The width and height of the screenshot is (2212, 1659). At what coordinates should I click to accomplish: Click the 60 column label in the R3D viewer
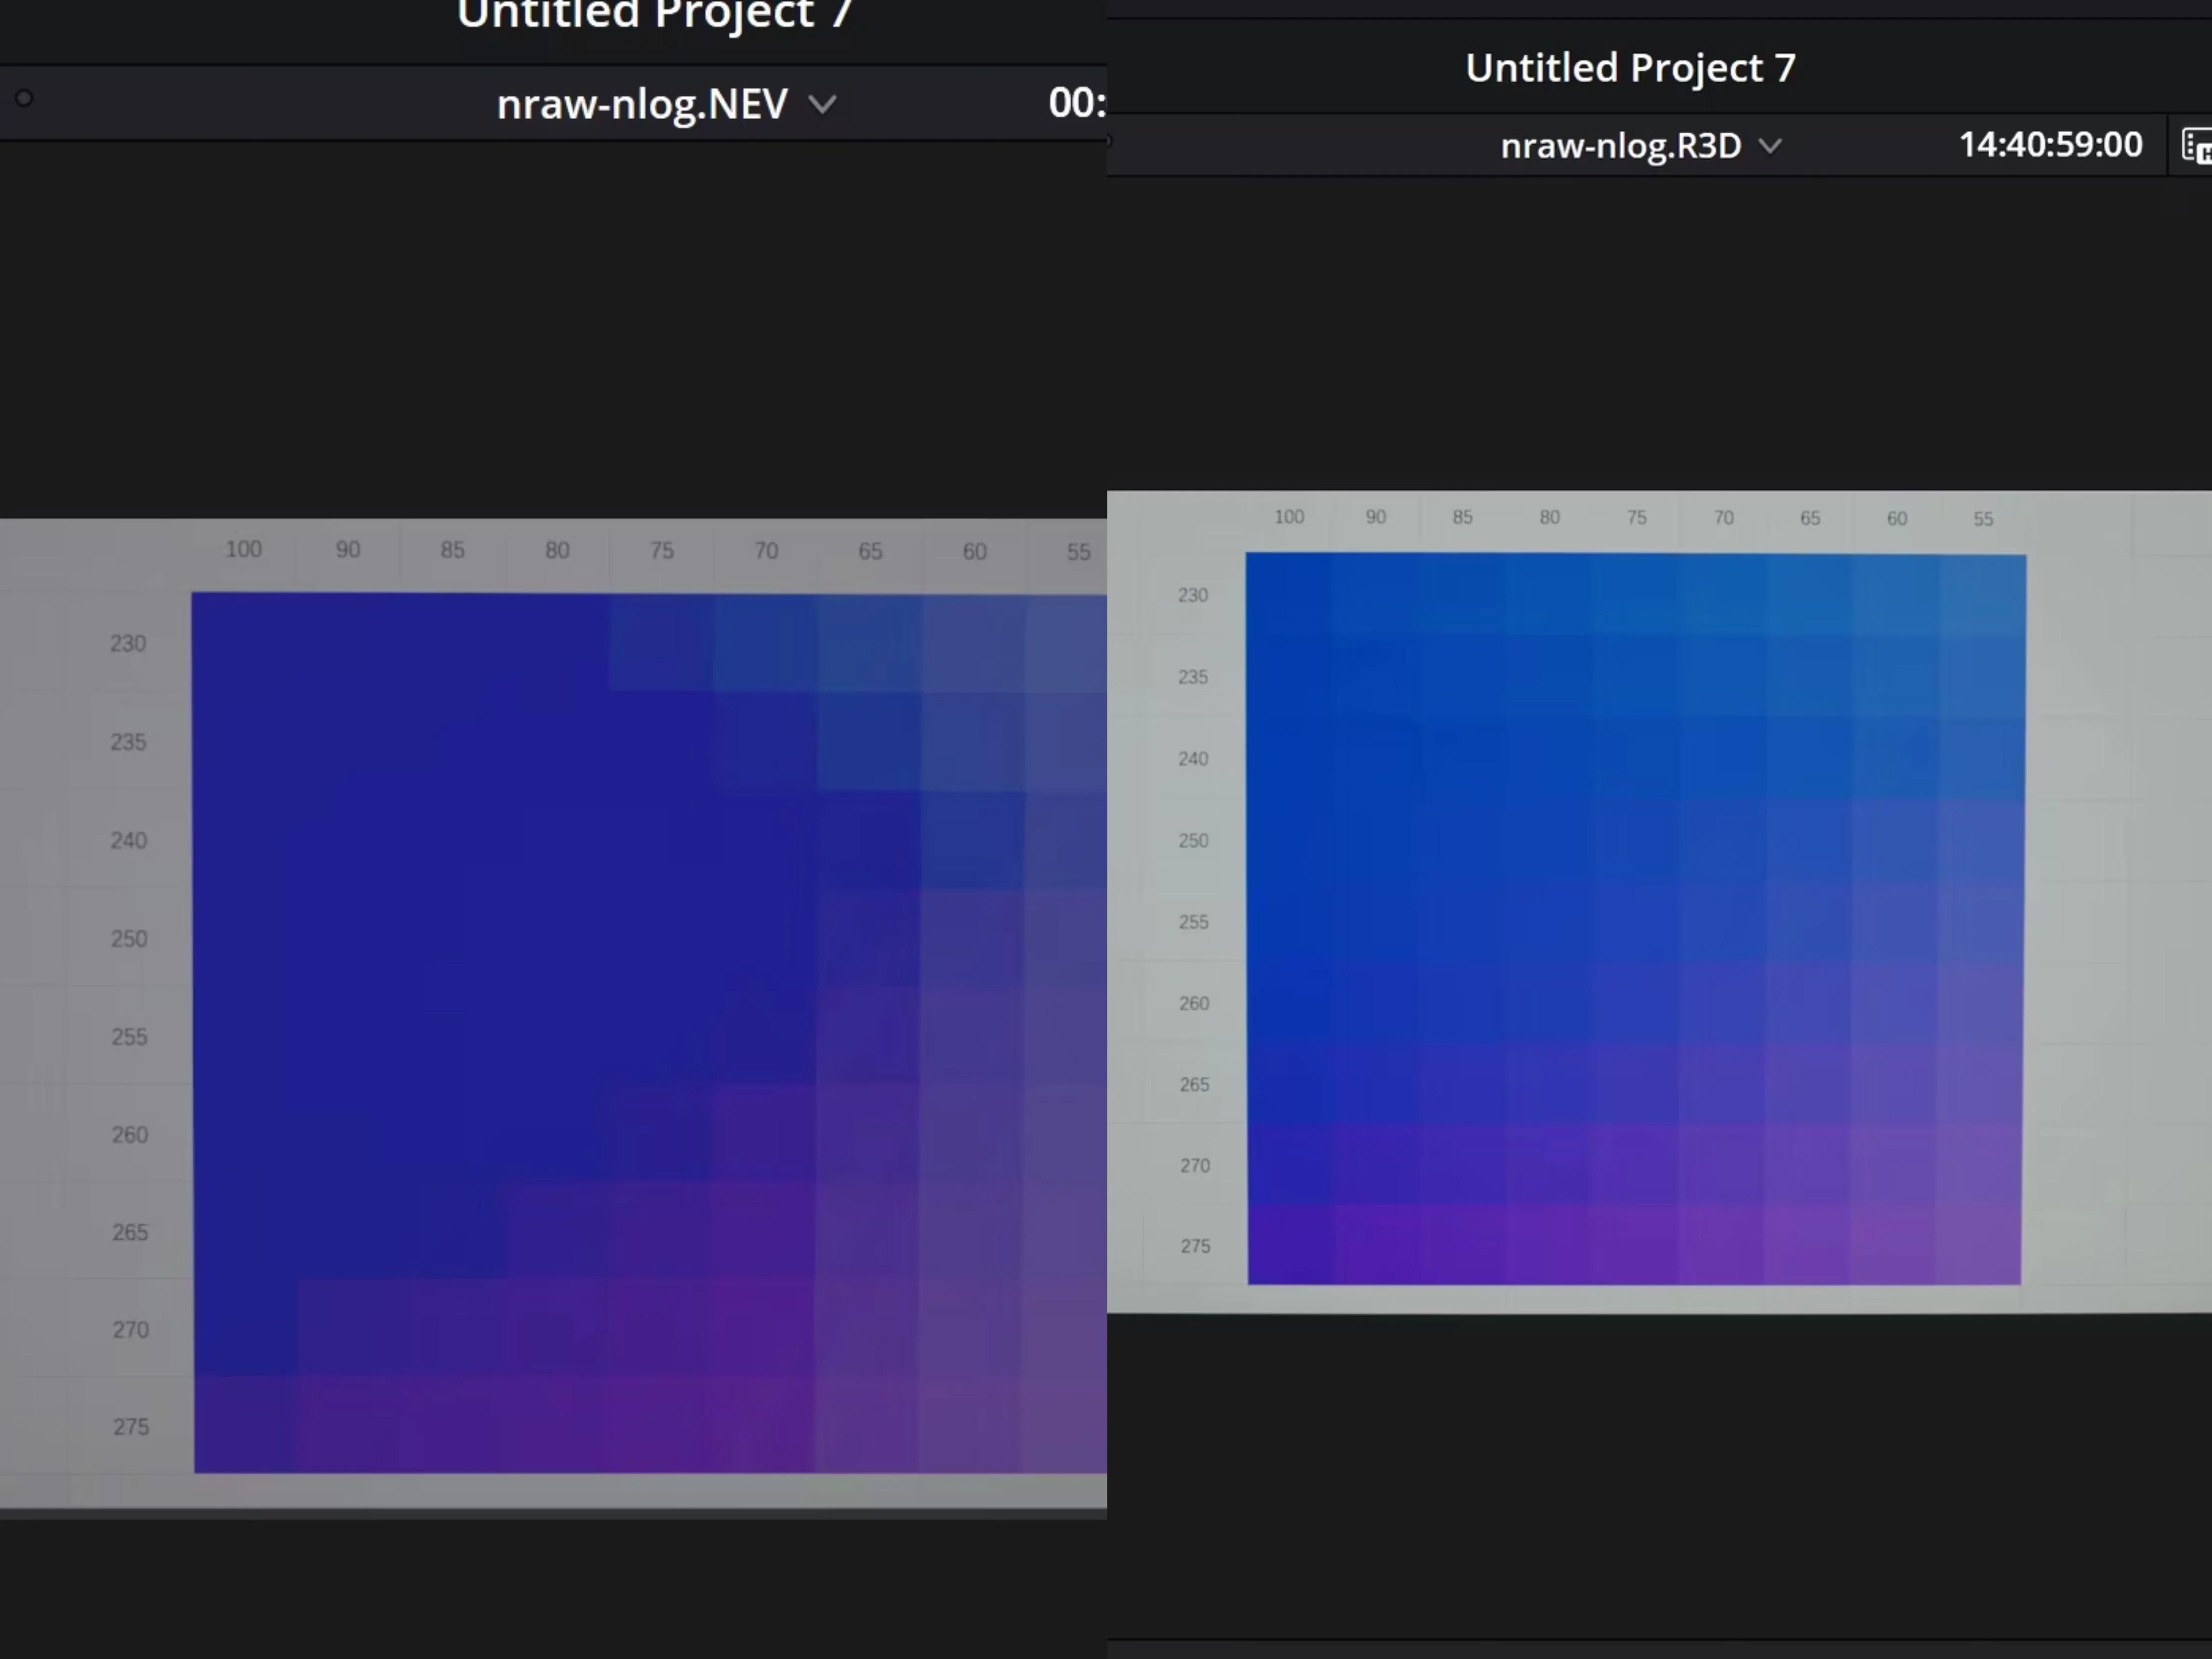pyautogui.click(x=1897, y=518)
